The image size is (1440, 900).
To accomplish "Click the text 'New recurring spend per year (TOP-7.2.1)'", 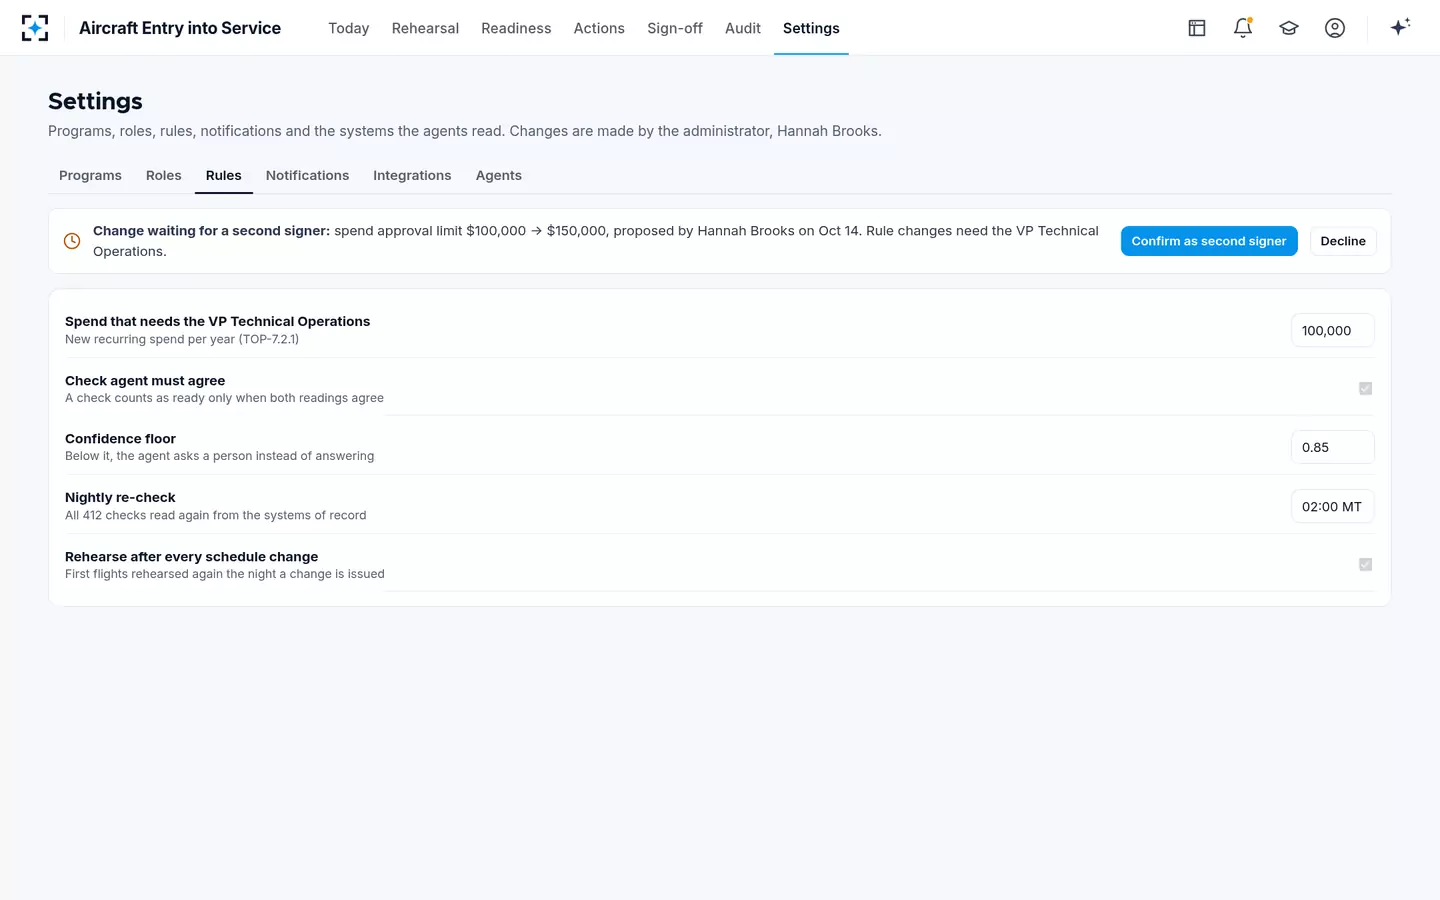I will 182,339.
